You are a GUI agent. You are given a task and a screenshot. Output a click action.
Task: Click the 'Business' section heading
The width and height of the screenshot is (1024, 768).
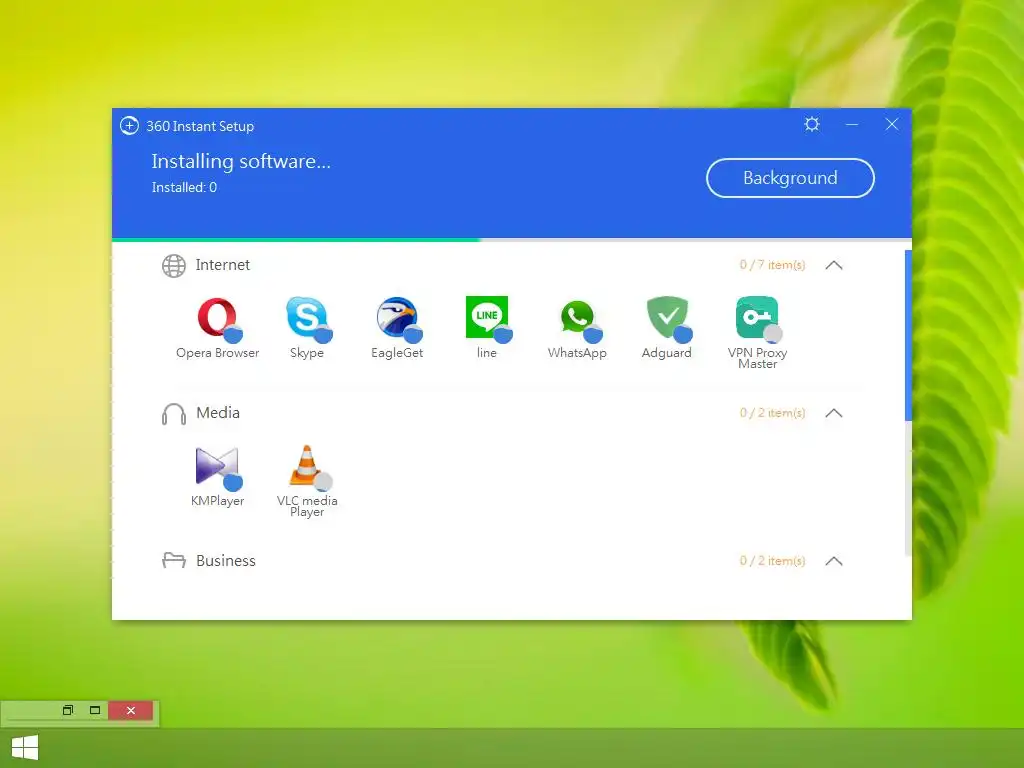226,561
